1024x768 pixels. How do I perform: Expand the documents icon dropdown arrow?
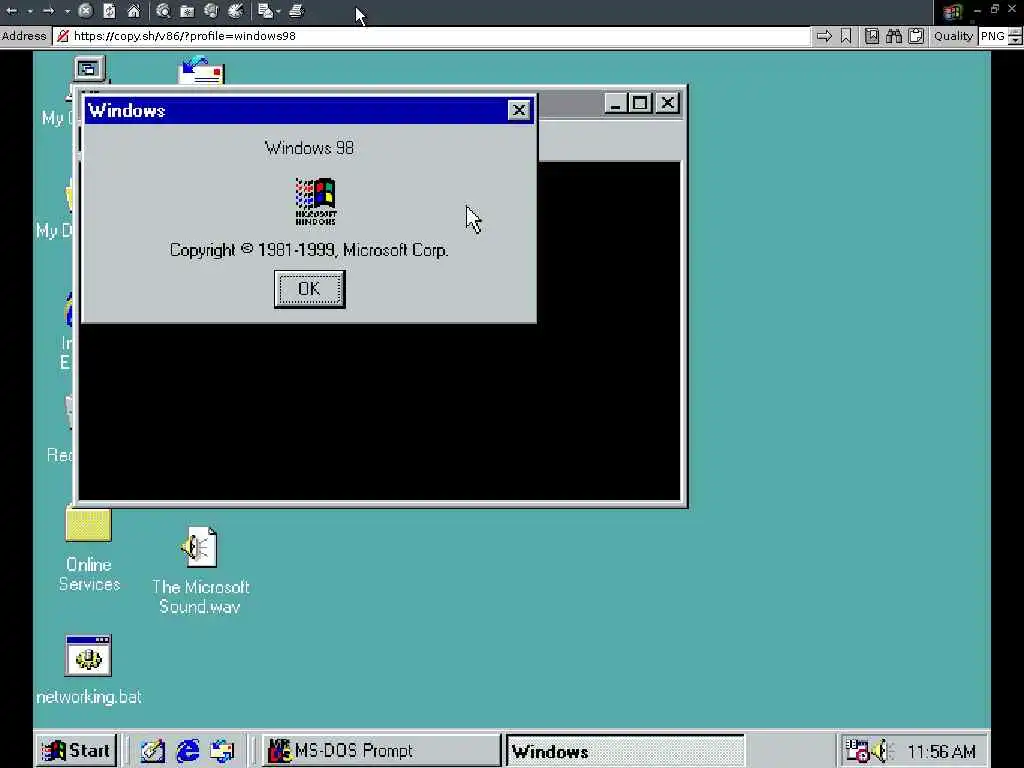tap(279, 11)
